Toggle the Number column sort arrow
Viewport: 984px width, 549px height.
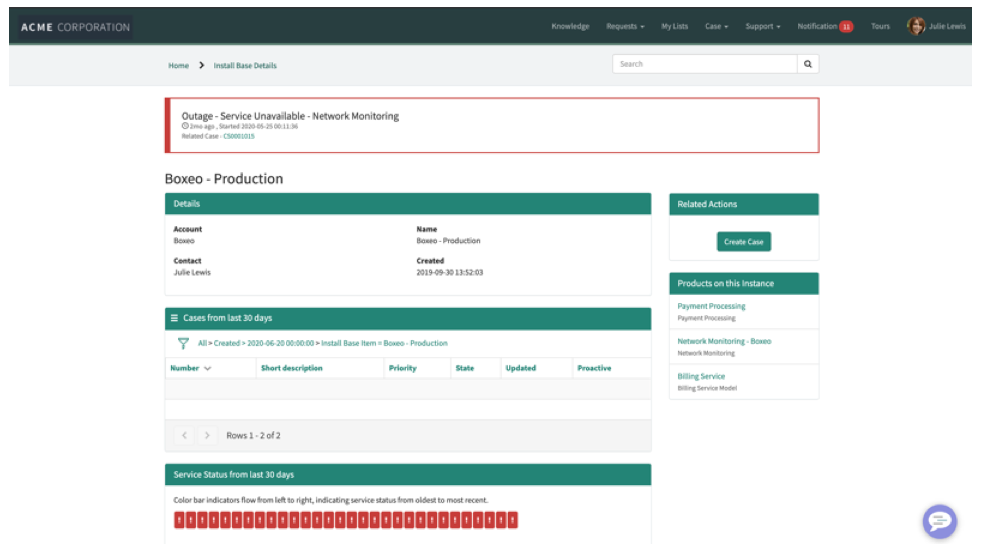point(208,368)
